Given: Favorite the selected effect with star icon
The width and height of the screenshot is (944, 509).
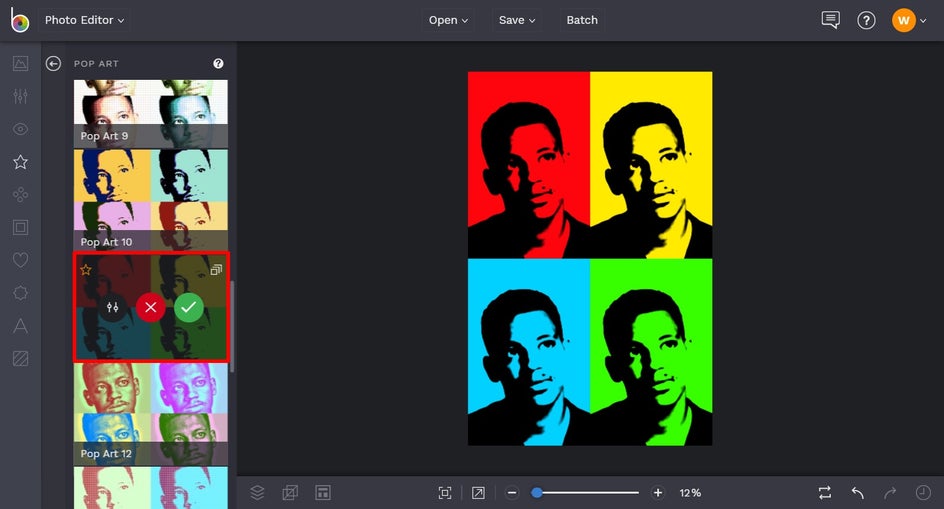Looking at the screenshot, I should click(x=85, y=269).
